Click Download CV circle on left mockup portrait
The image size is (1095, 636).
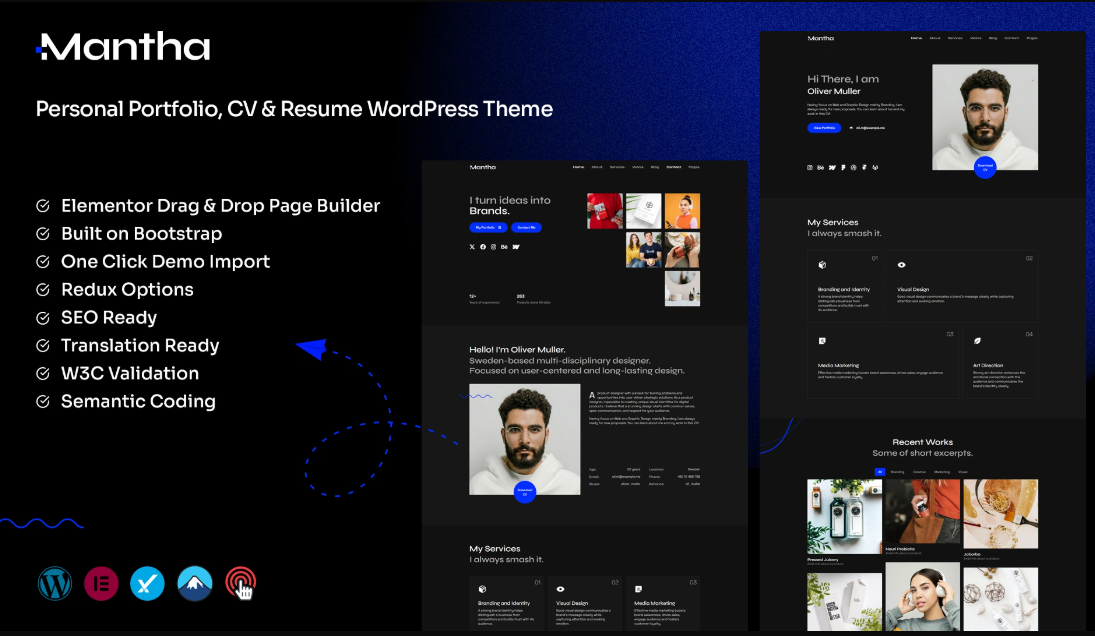coord(525,492)
